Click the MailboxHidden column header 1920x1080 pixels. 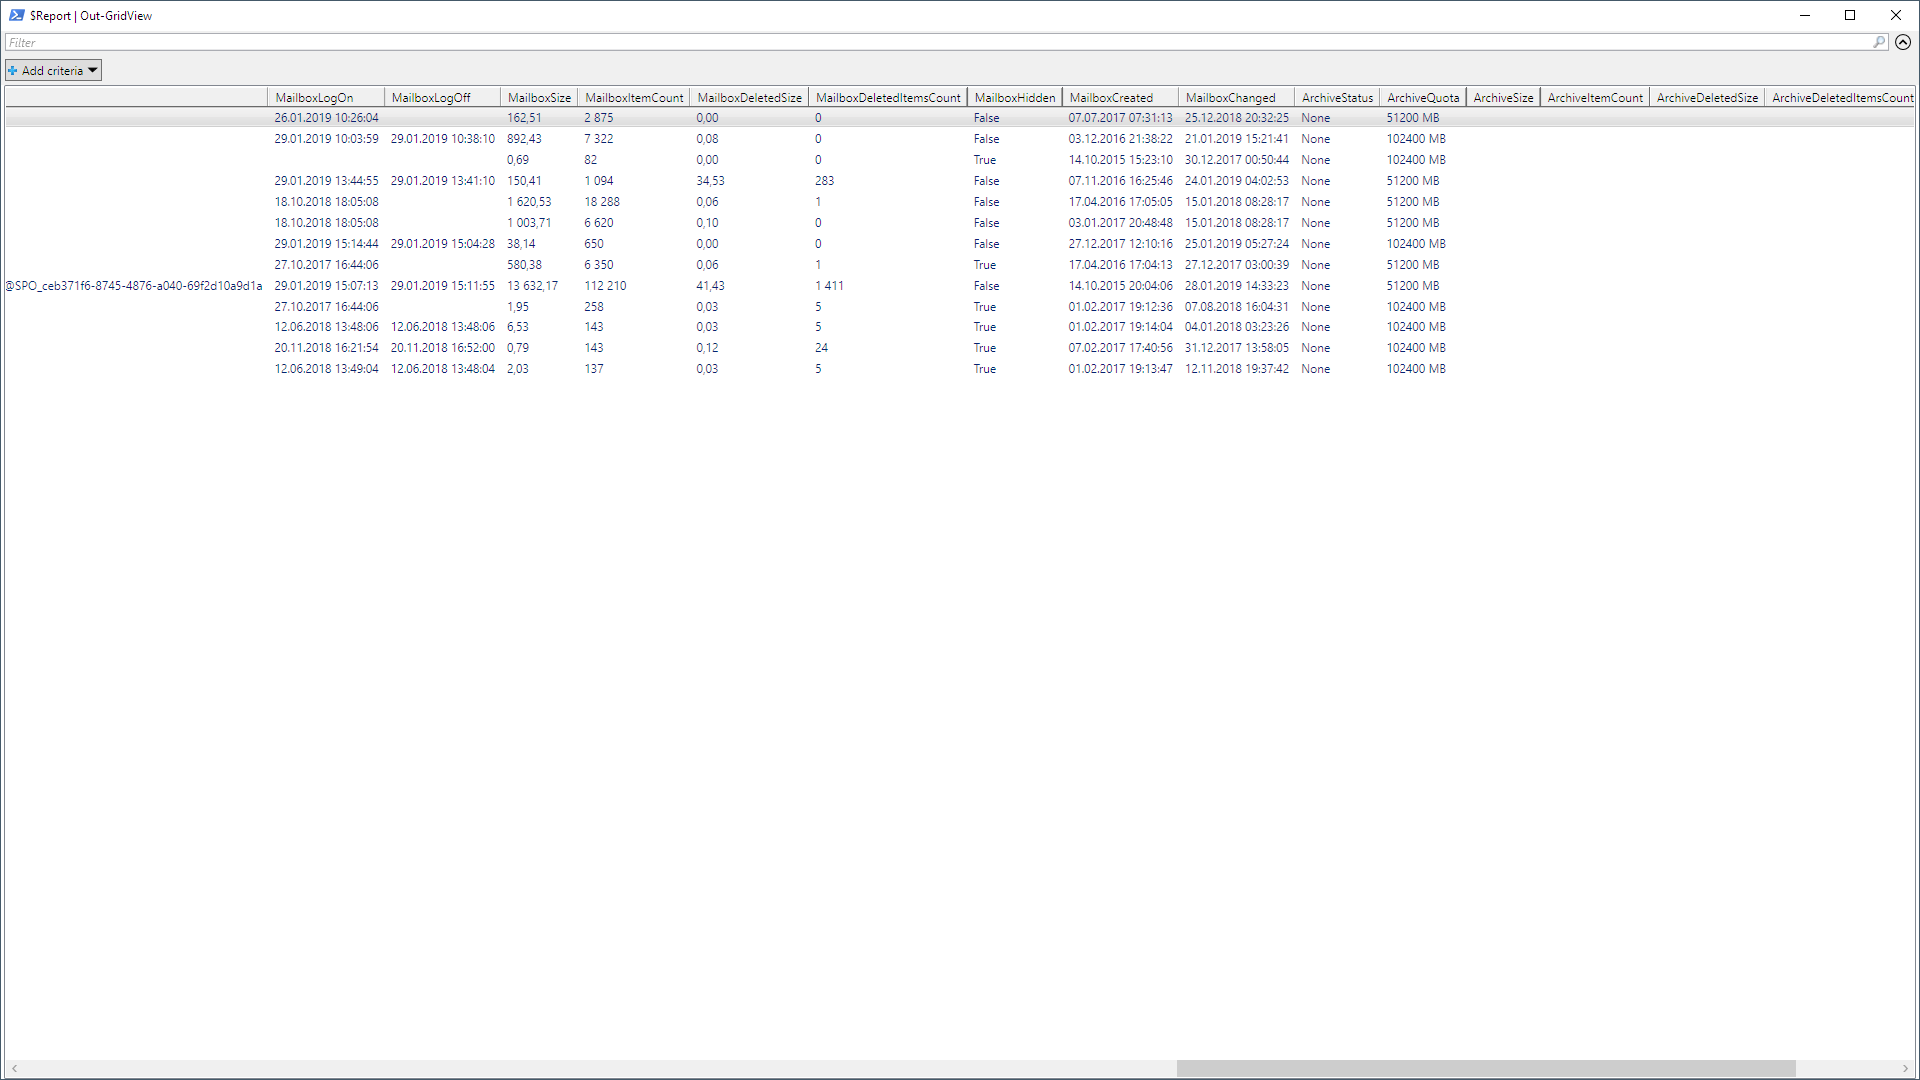click(1014, 97)
